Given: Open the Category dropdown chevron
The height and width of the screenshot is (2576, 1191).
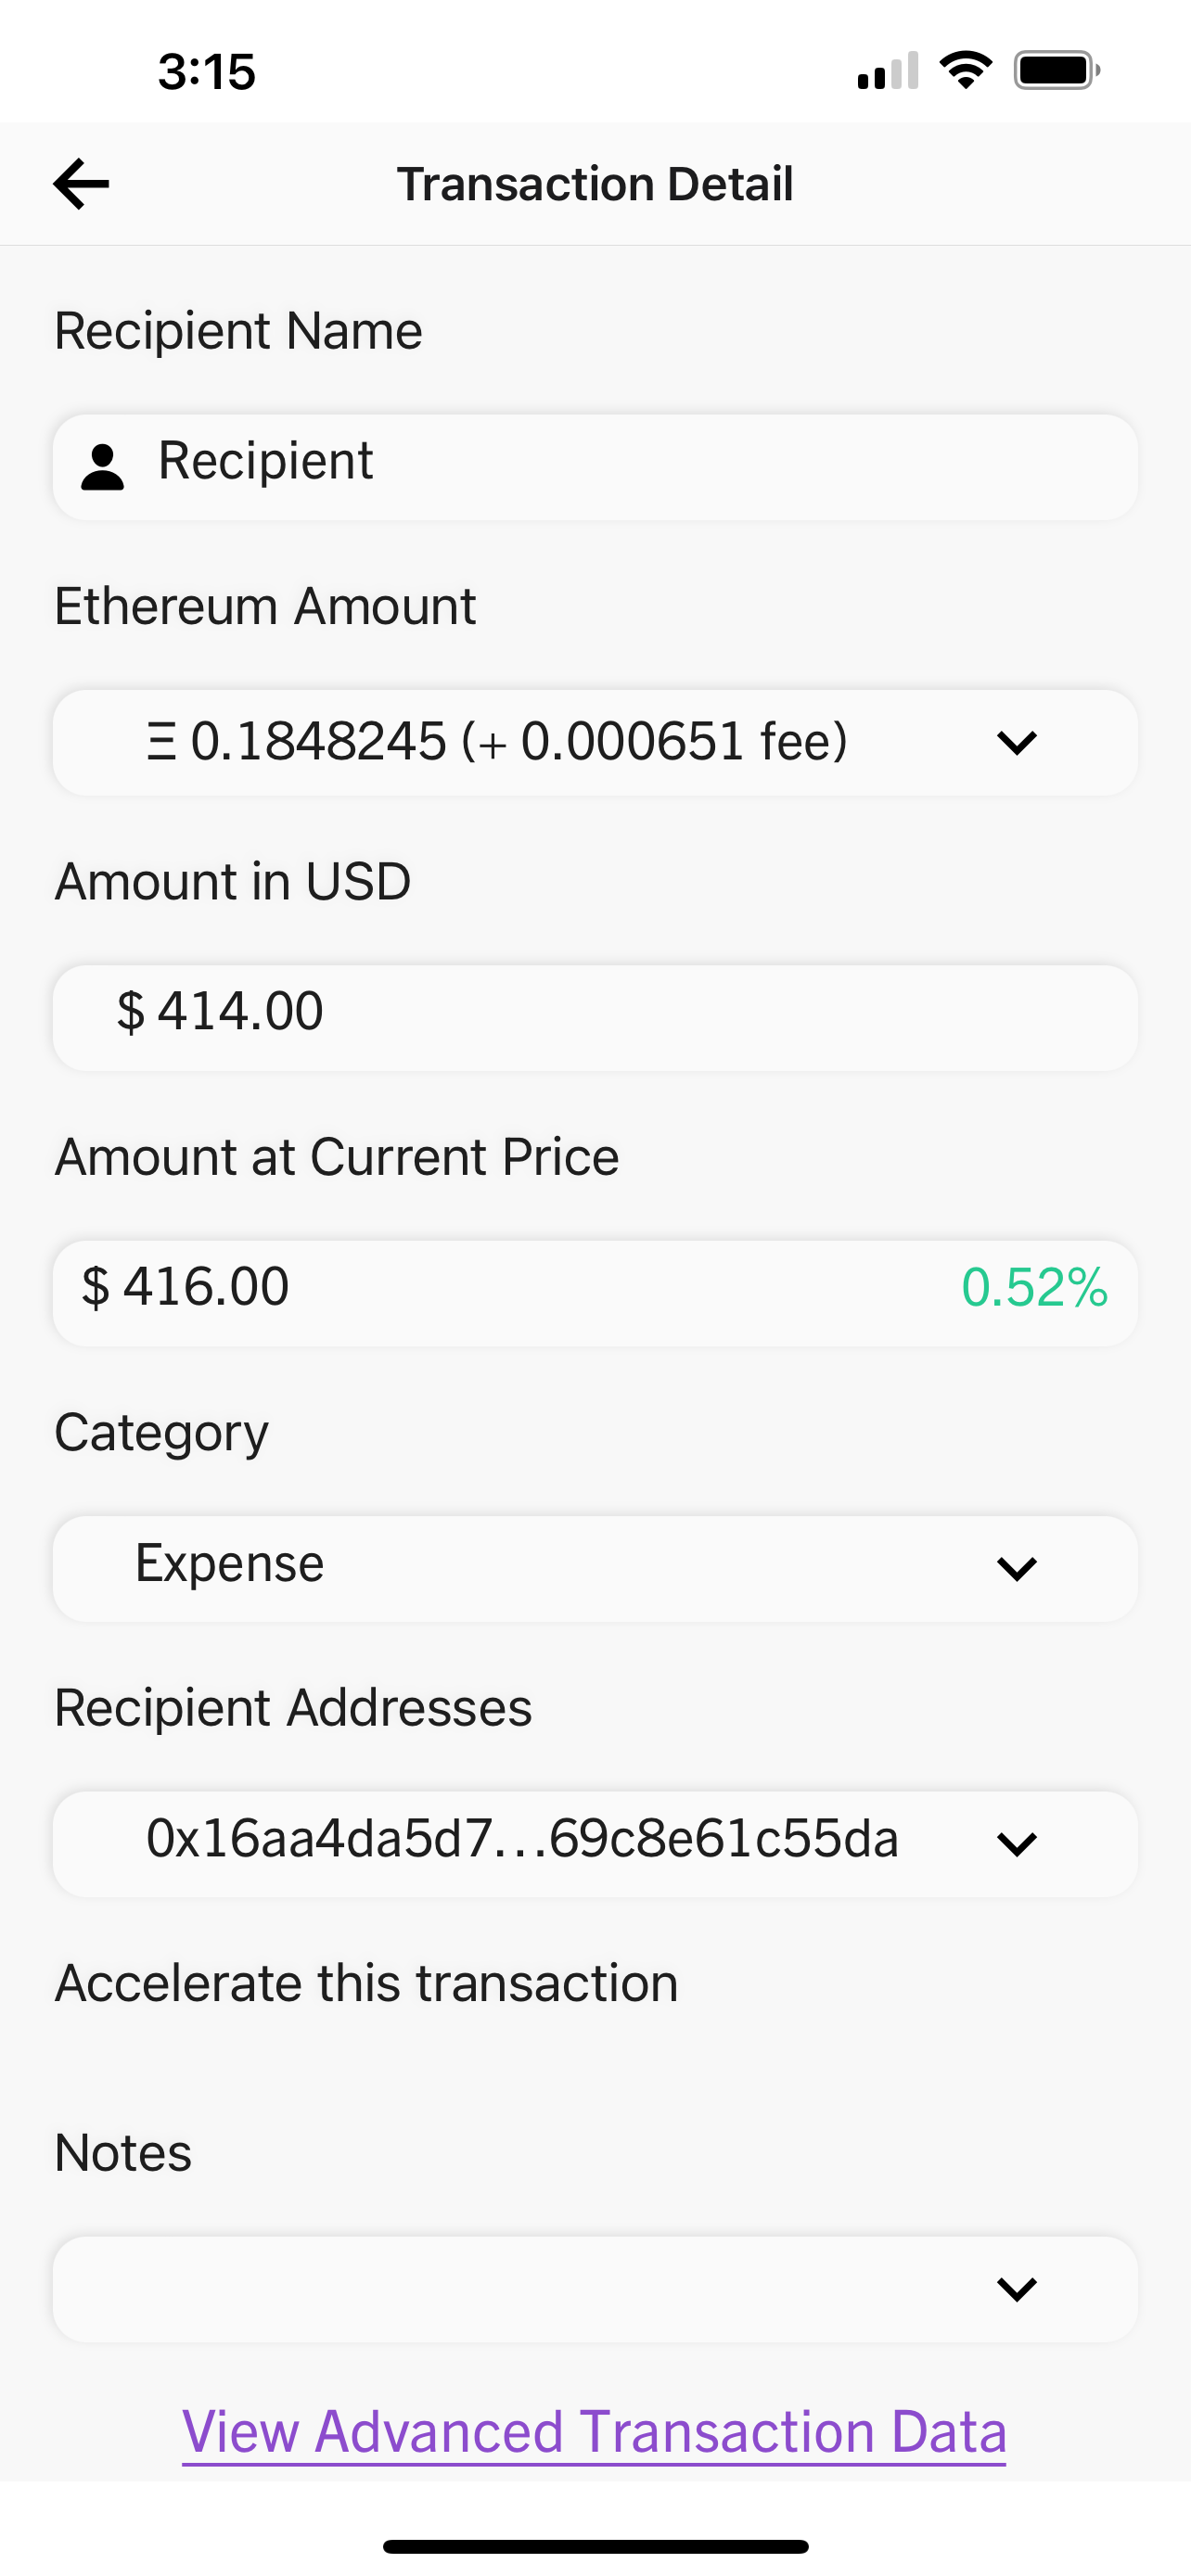Looking at the screenshot, I should pos(1016,1568).
